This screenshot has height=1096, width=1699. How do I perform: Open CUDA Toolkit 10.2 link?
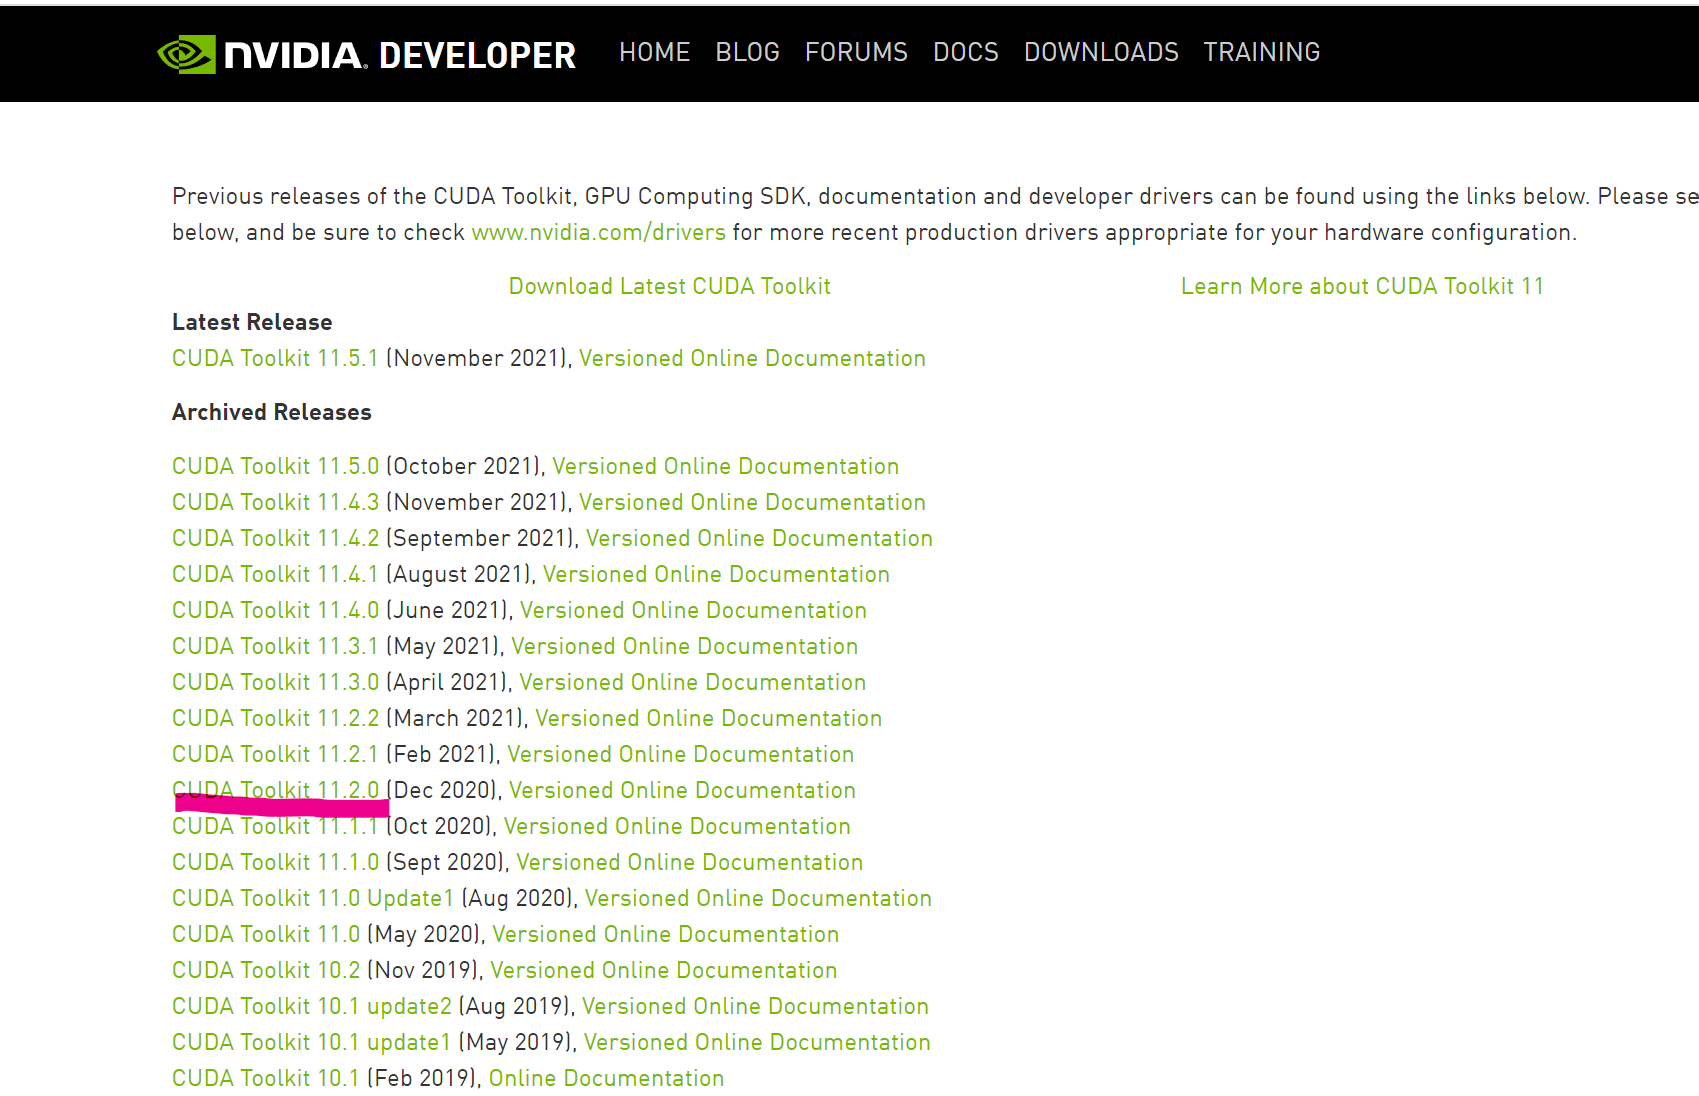[266, 970]
